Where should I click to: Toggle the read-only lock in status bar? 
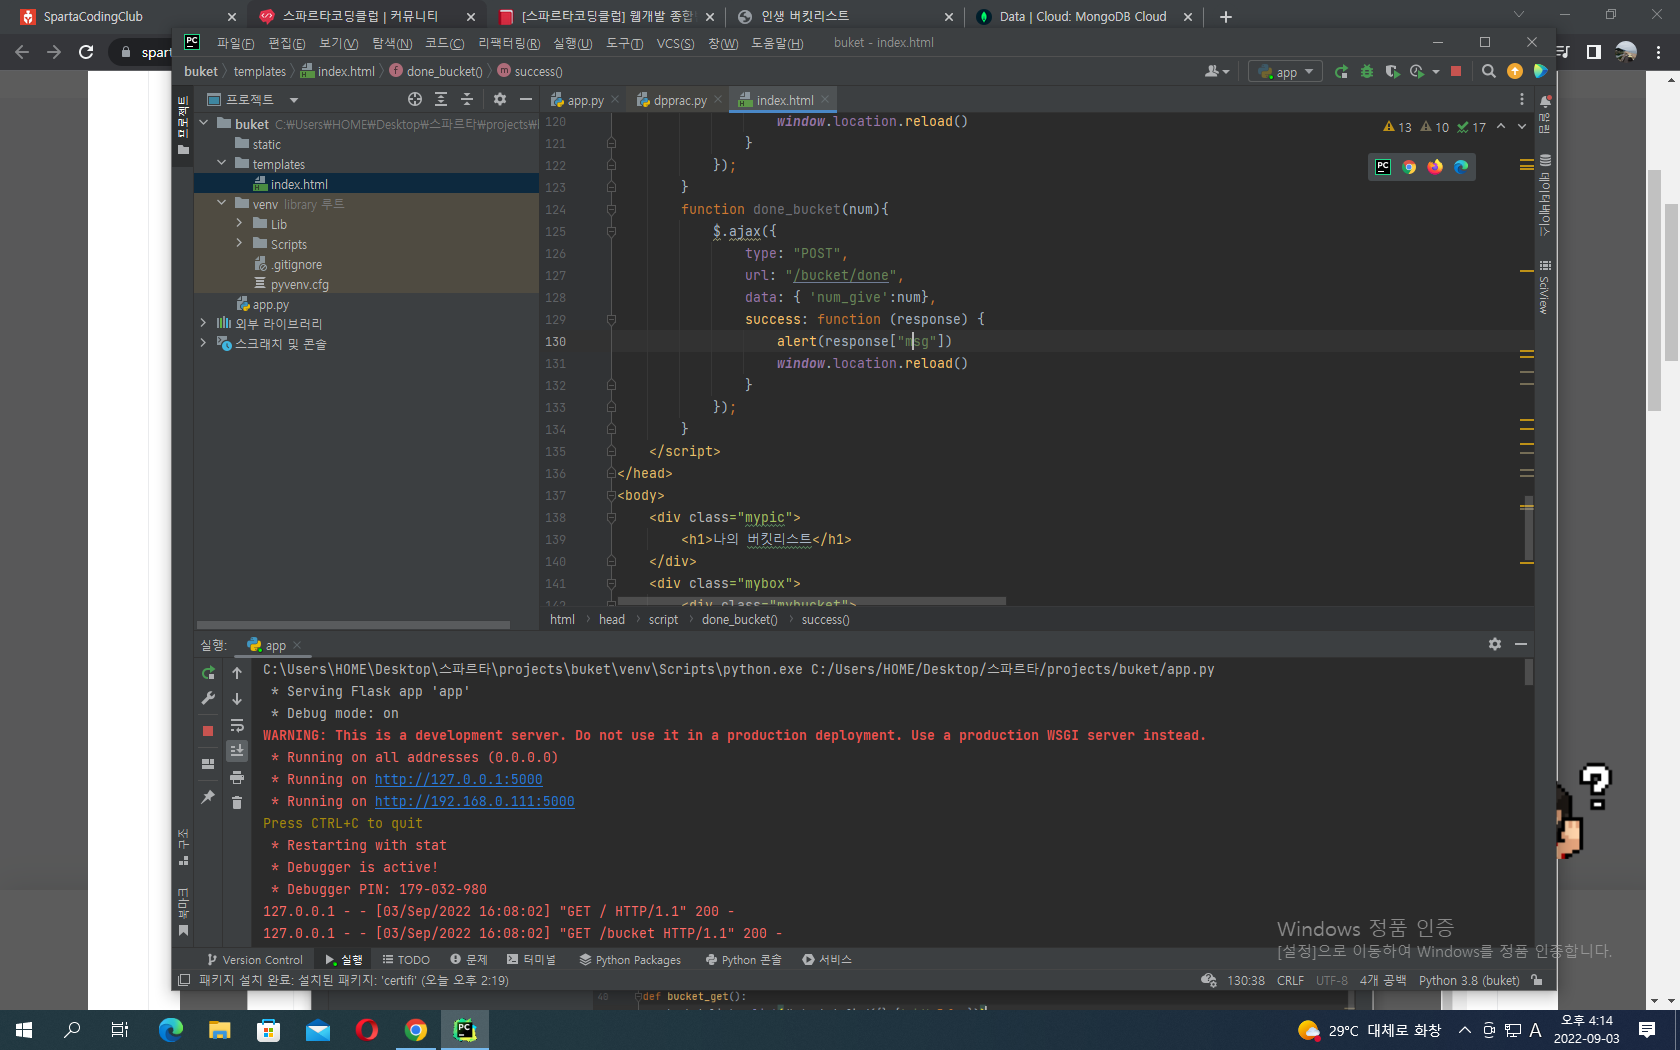(x=1537, y=980)
